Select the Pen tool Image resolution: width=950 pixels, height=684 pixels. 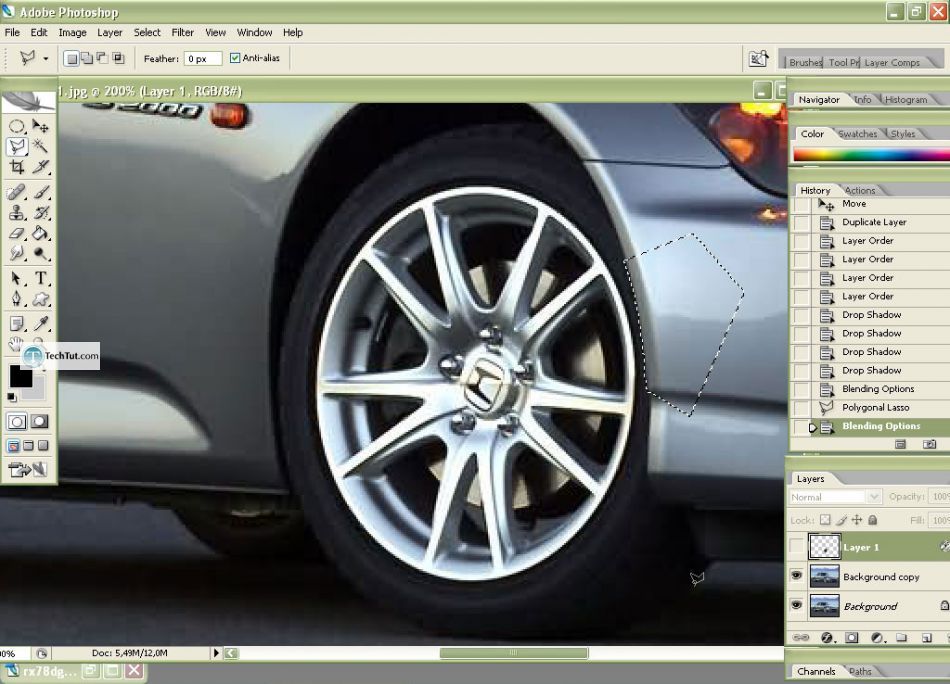(16, 299)
